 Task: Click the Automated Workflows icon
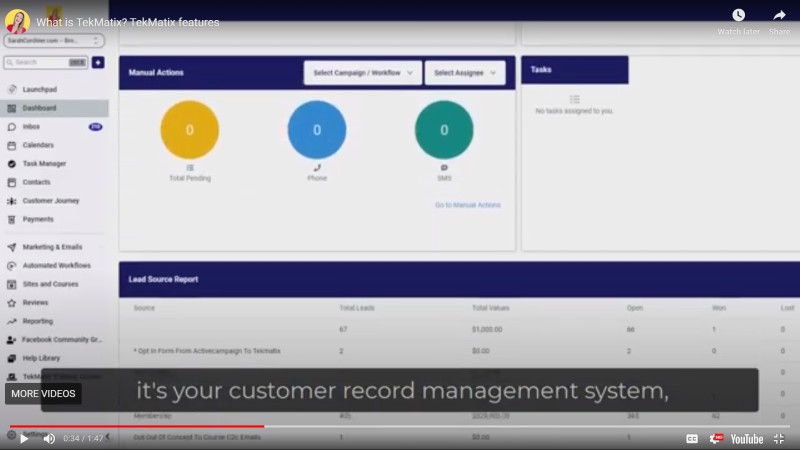[x=12, y=266]
